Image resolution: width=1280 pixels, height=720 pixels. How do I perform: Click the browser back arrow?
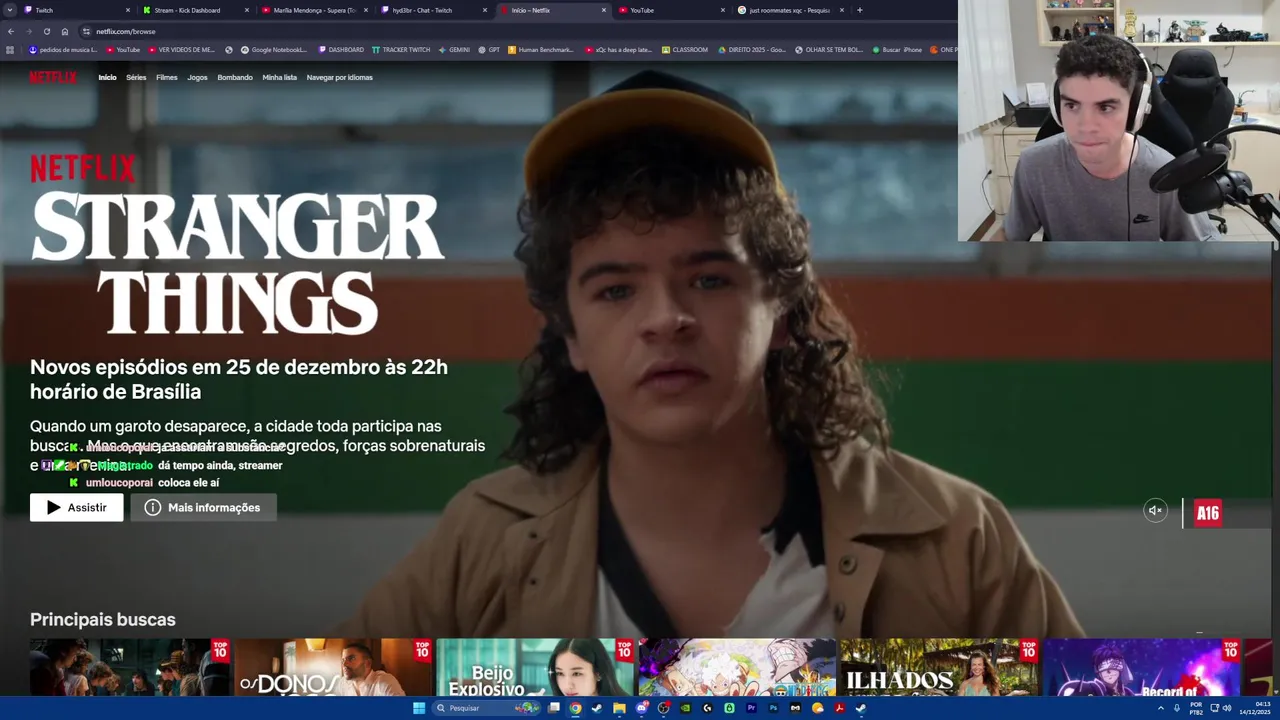[x=11, y=31]
